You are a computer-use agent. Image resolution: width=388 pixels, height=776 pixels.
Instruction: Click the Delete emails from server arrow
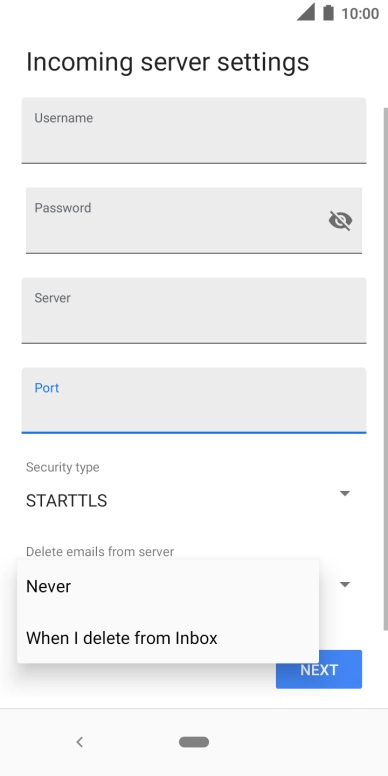coord(345,584)
